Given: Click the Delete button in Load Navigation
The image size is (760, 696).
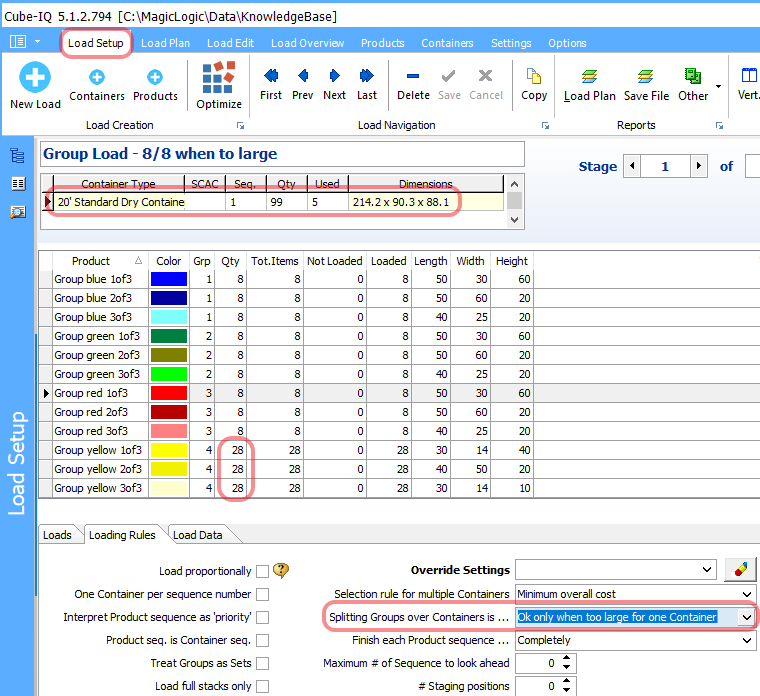Looking at the screenshot, I should (x=413, y=78).
